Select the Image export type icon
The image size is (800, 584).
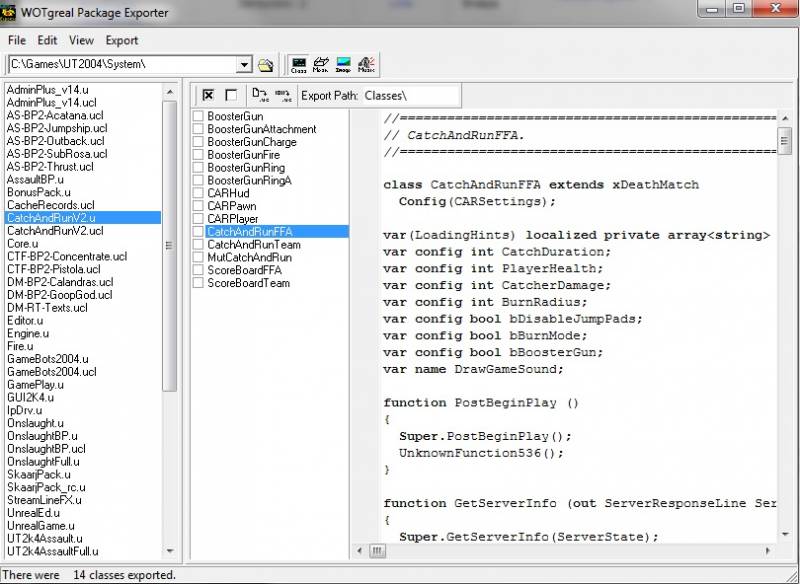pos(344,65)
